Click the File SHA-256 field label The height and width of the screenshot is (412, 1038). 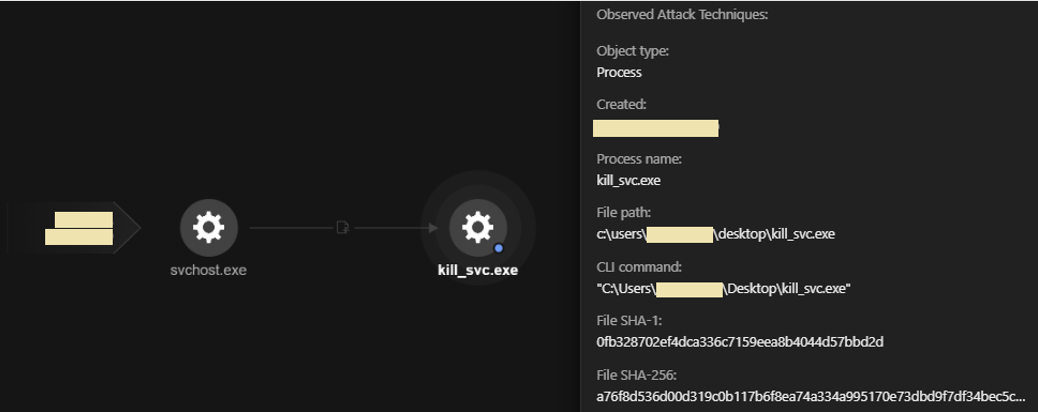[637, 375]
